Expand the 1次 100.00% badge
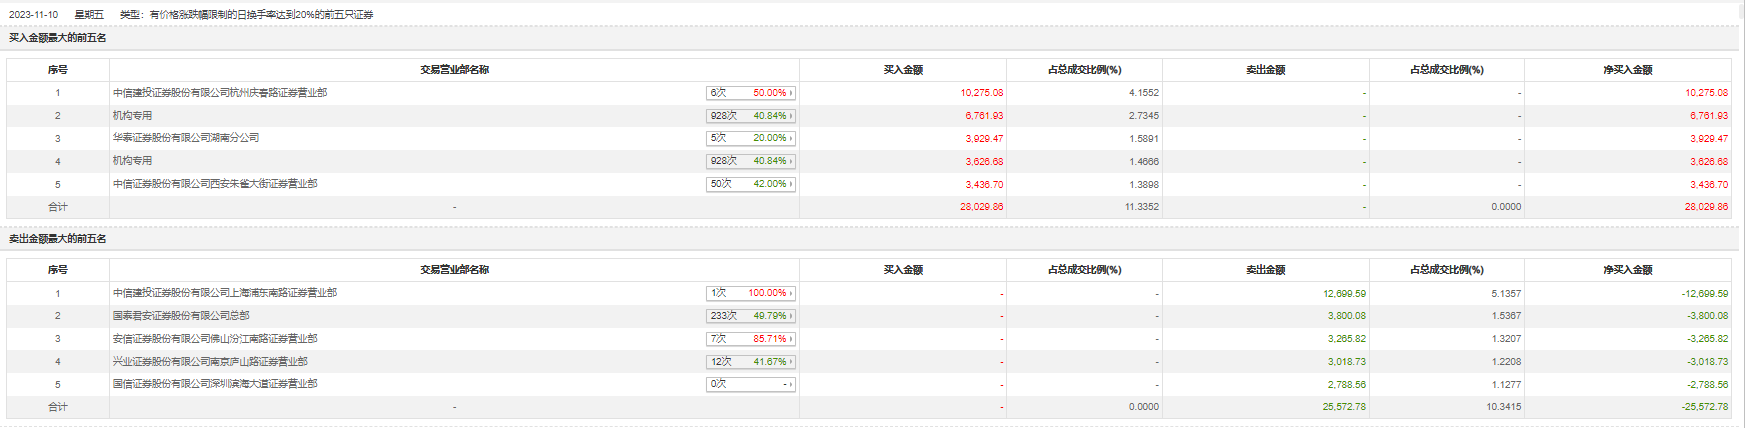This screenshot has height=428, width=1745. point(750,293)
